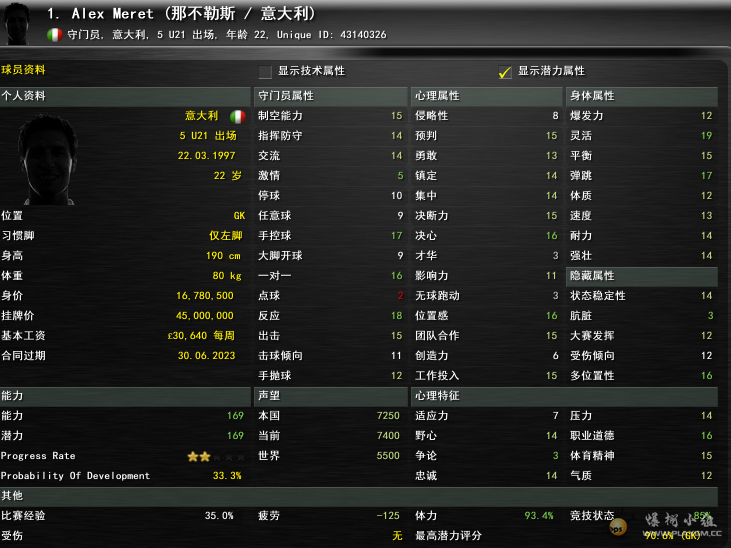
Task: Click the 职业道德 value 16
Action: pyautogui.click(x=707, y=436)
